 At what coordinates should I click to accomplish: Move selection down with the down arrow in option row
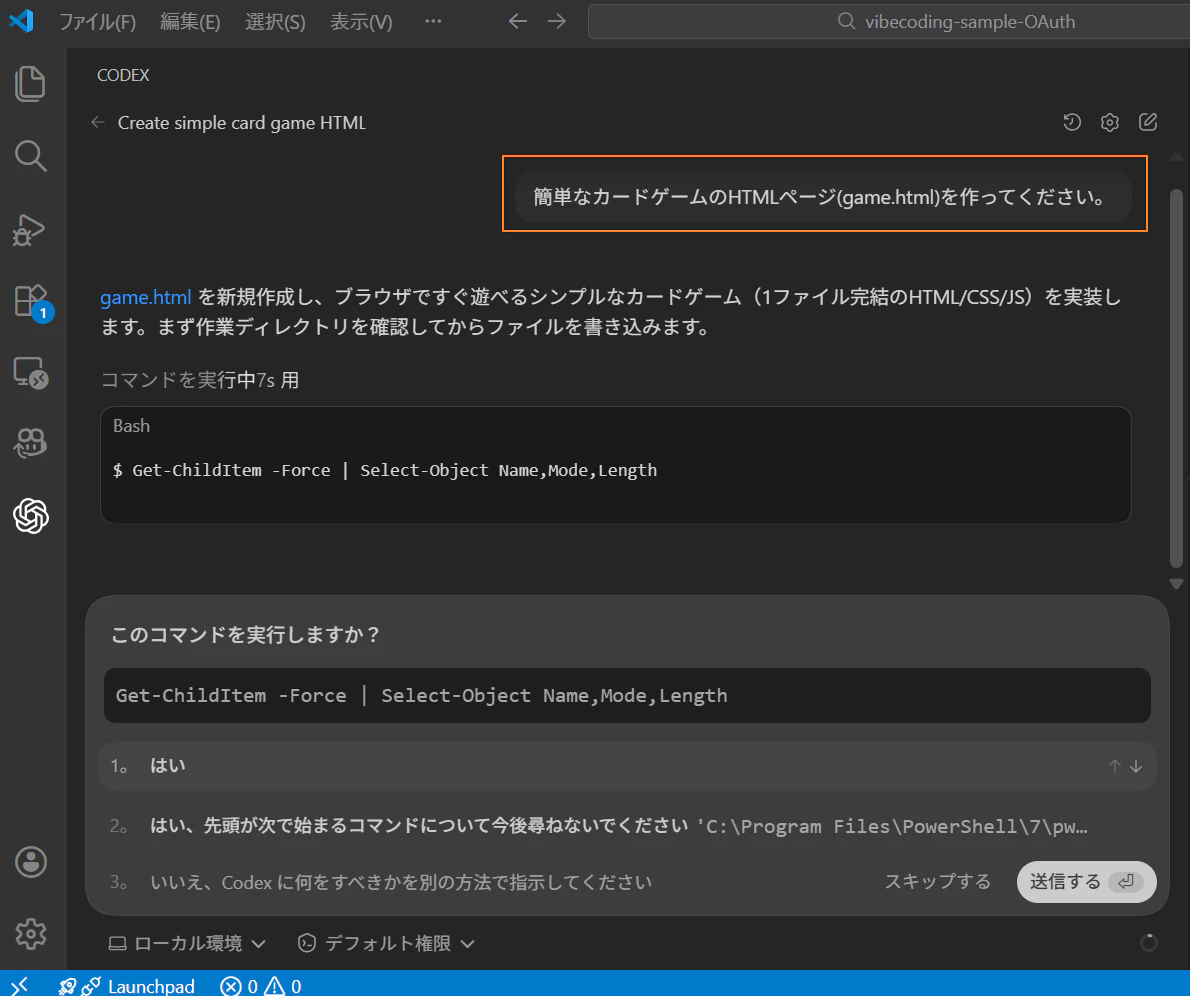click(1136, 766)
